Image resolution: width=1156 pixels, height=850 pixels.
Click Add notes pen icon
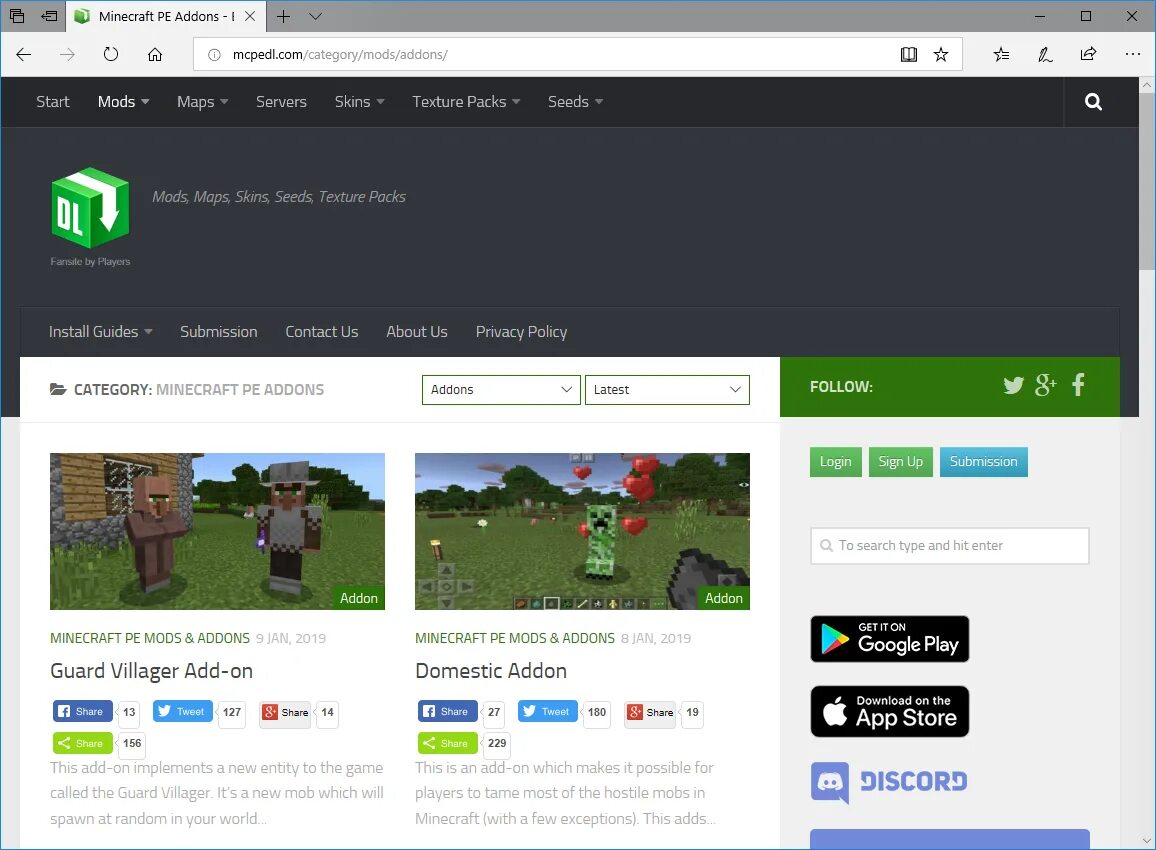[x=1045, y=55]
